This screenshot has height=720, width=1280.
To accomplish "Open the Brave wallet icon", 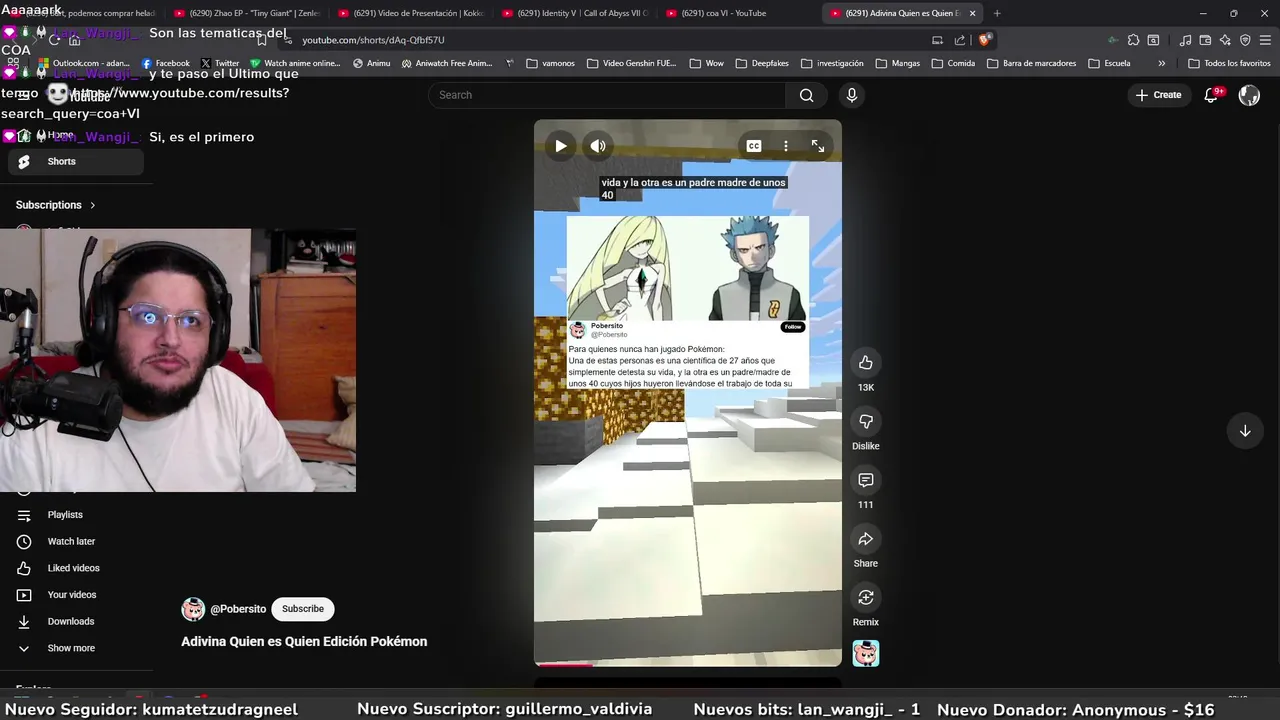I will (x=1206, y=40).
